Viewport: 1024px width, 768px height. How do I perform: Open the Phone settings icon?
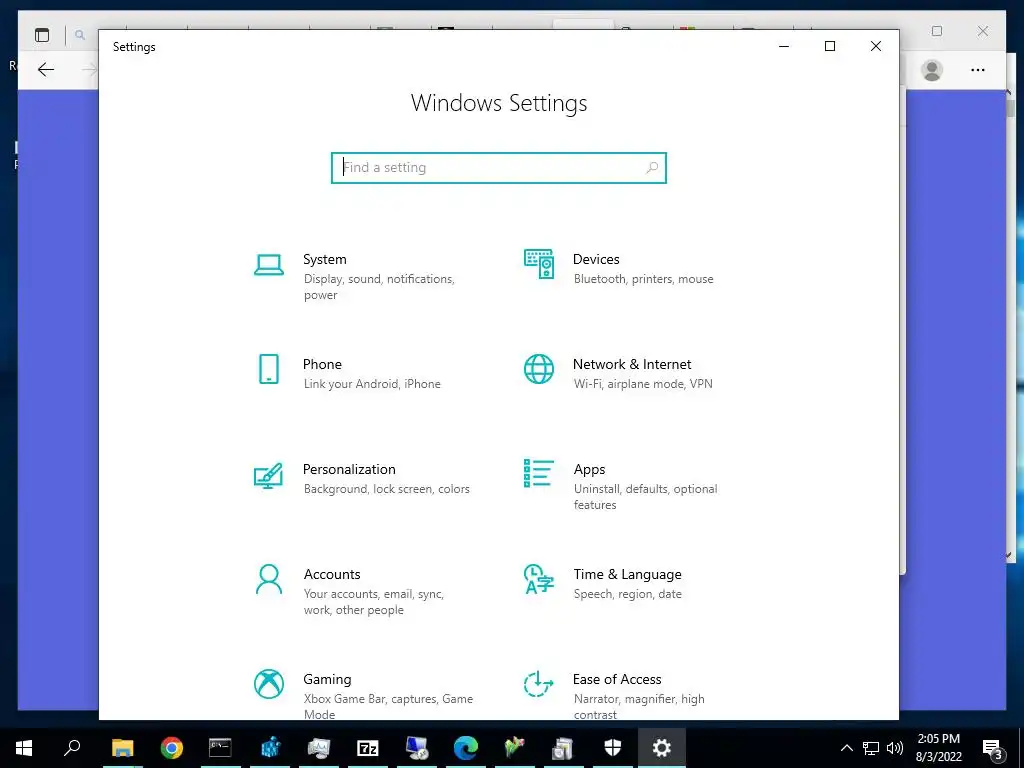pos(268,369)
